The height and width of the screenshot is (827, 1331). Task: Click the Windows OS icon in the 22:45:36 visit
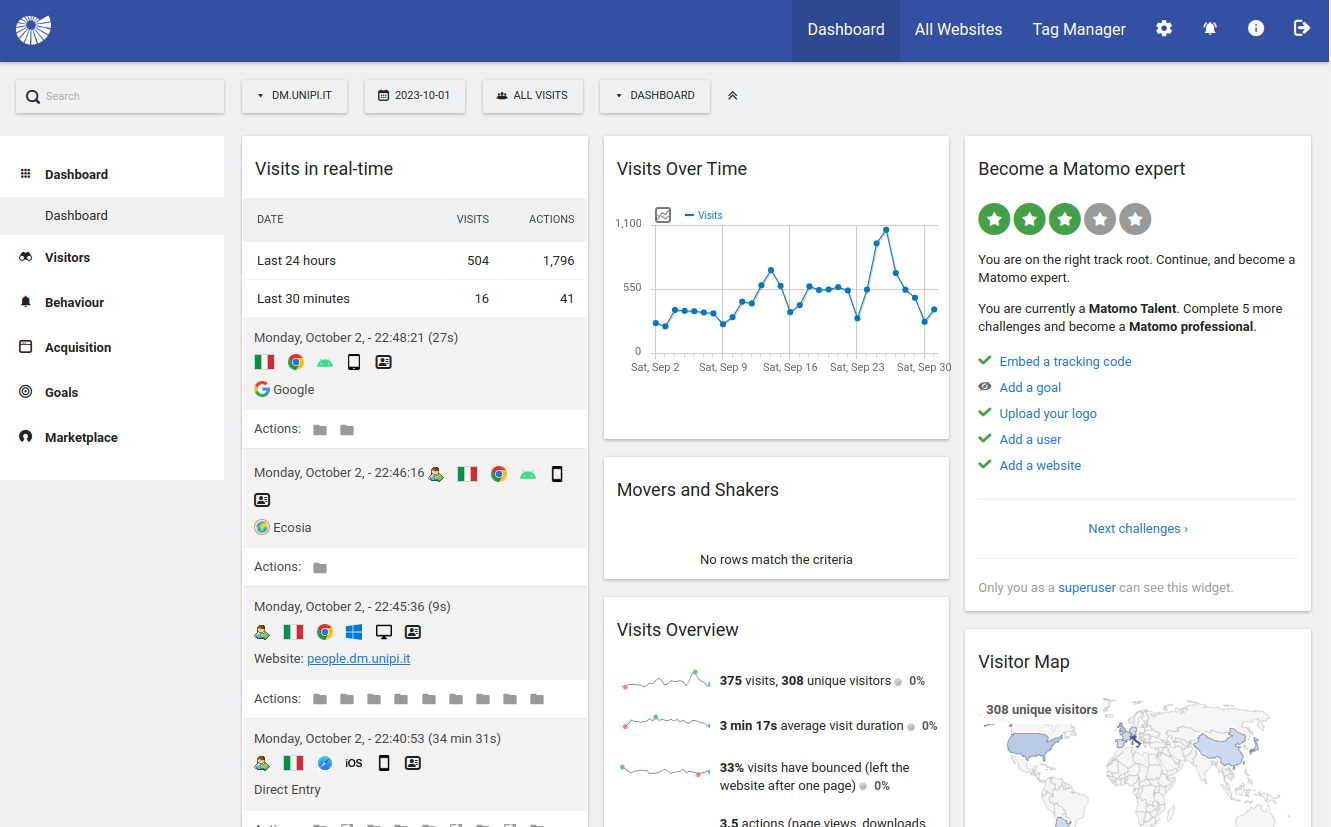coord(354,632)
